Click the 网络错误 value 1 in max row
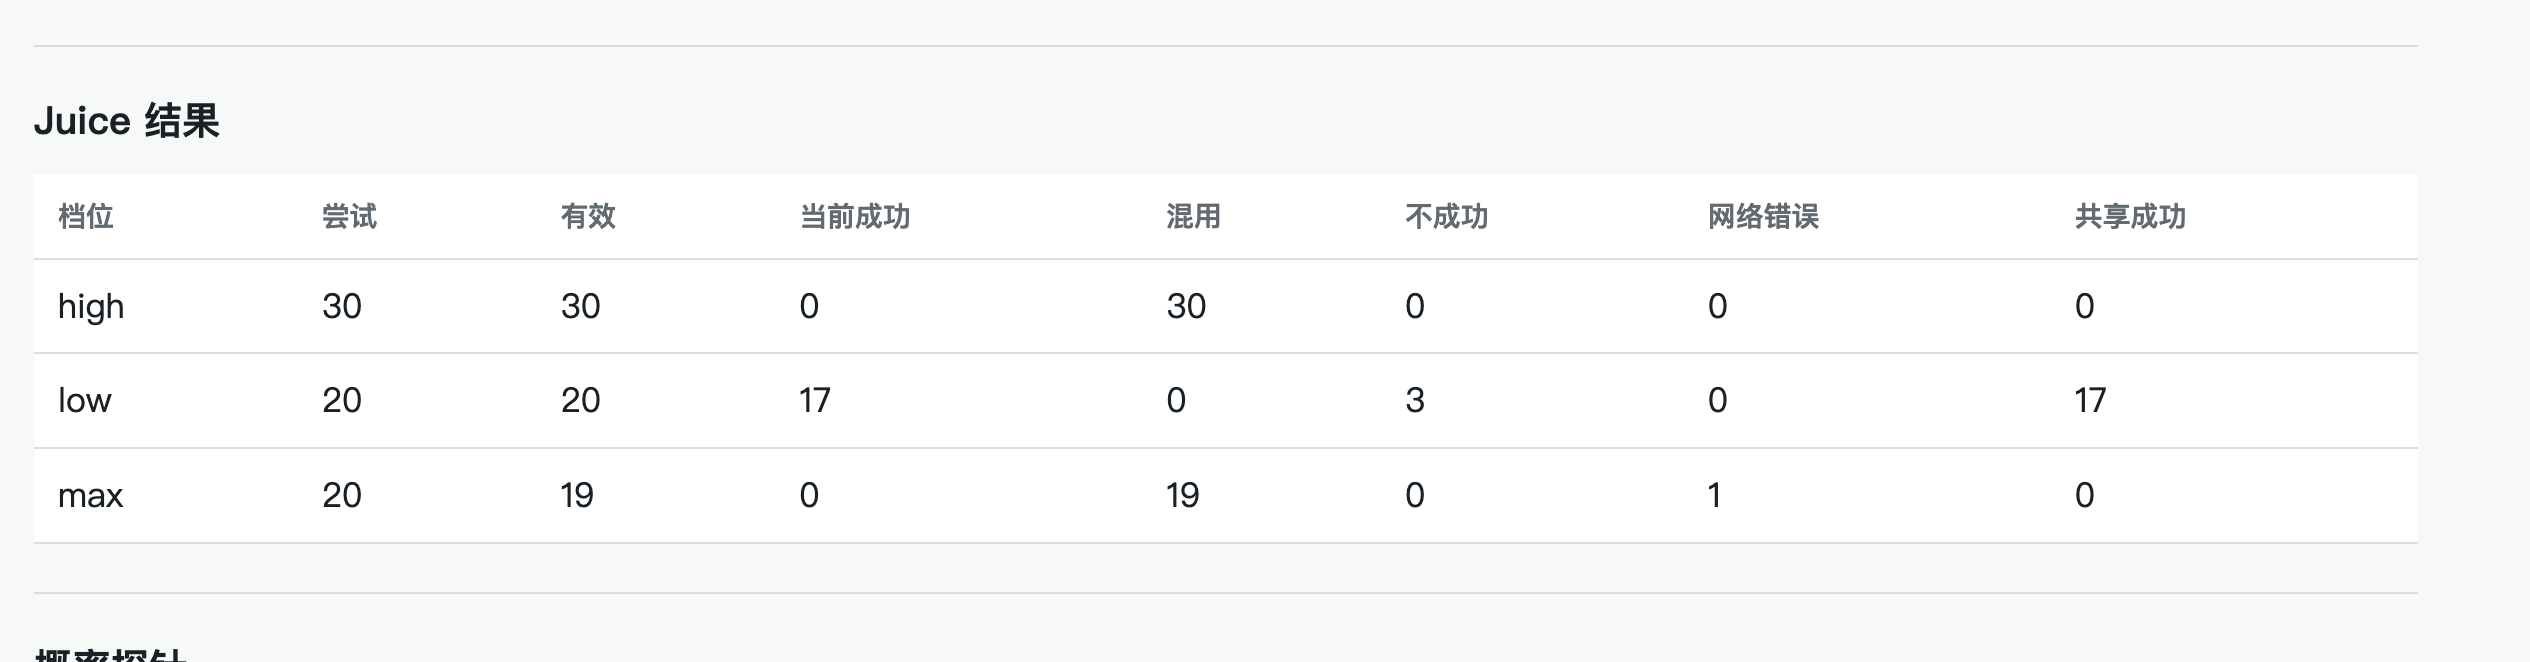 [1715, 495]
